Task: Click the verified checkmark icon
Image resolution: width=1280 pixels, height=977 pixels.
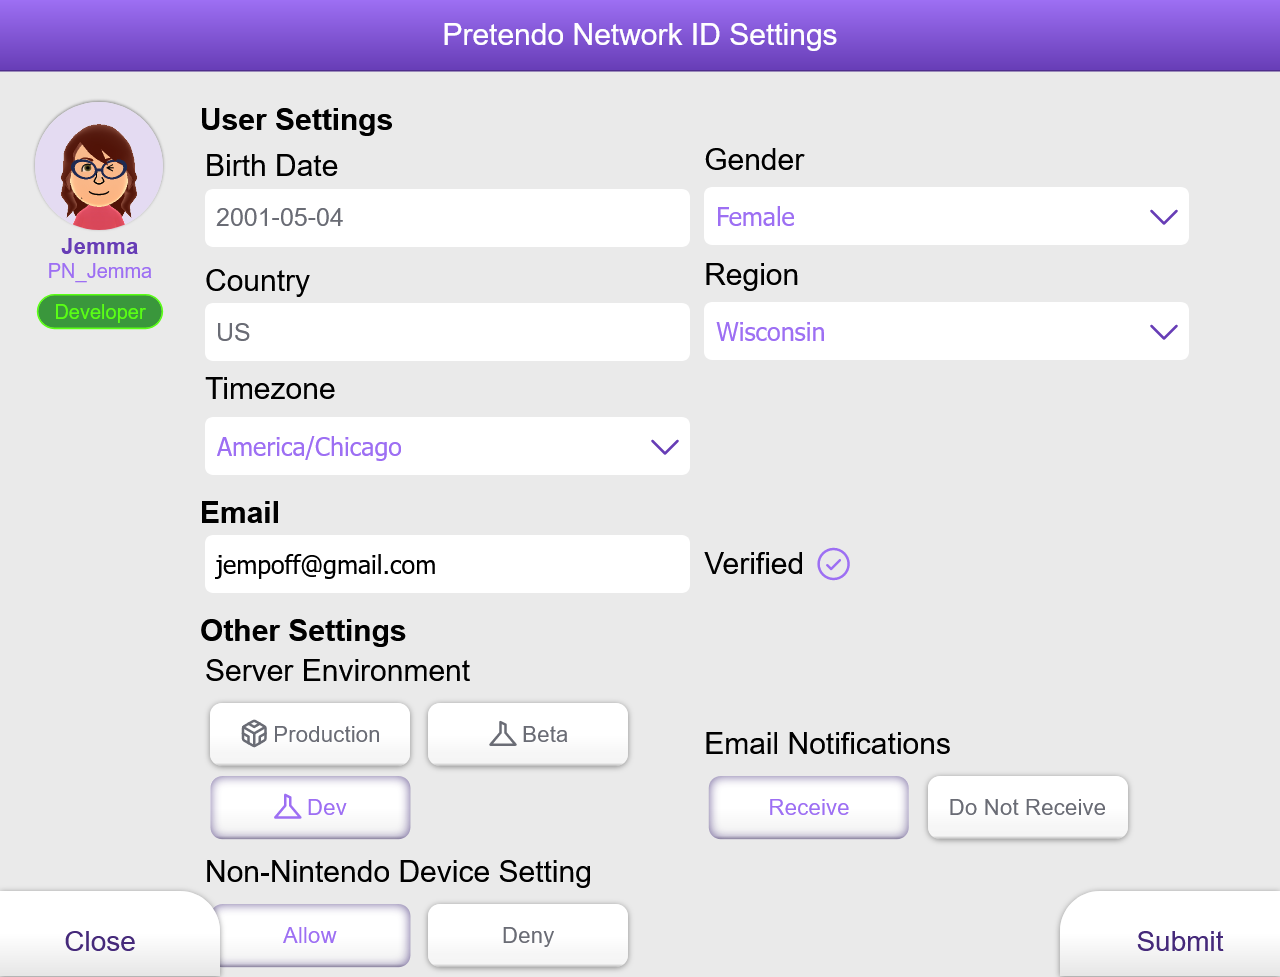Action: [833, 564]
